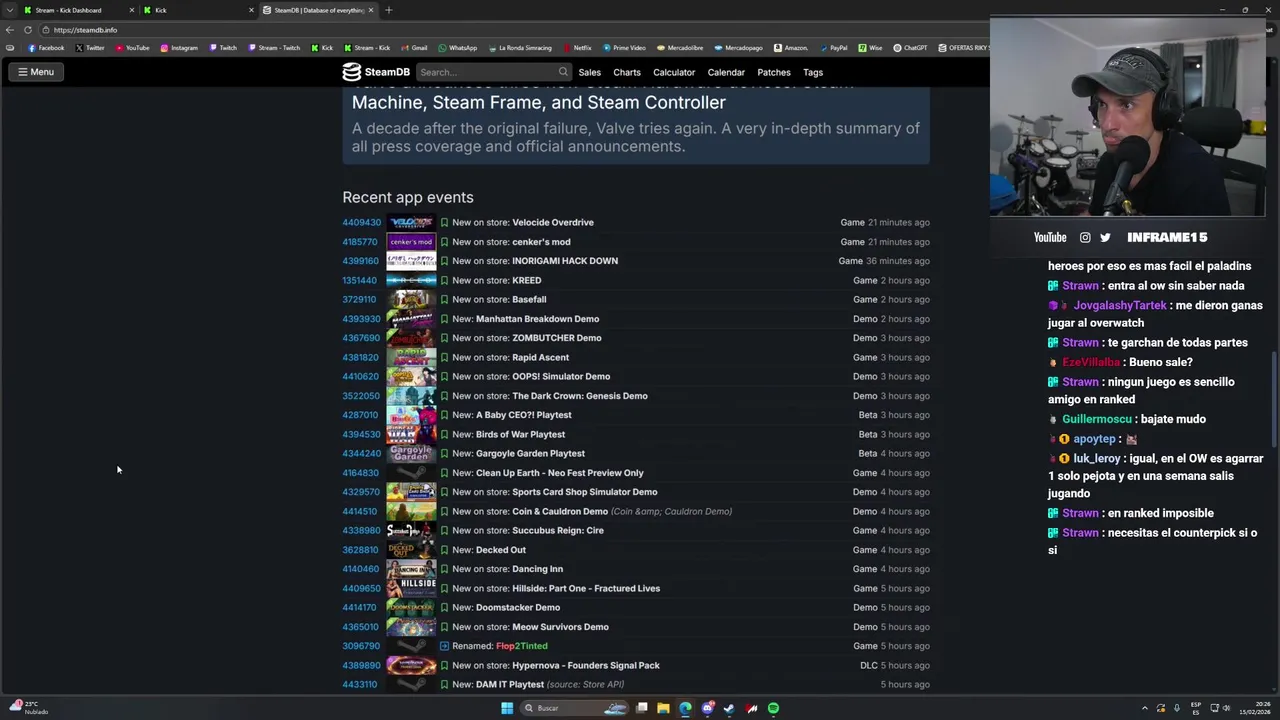Open the Windows Start menu

tap(507, 708)
